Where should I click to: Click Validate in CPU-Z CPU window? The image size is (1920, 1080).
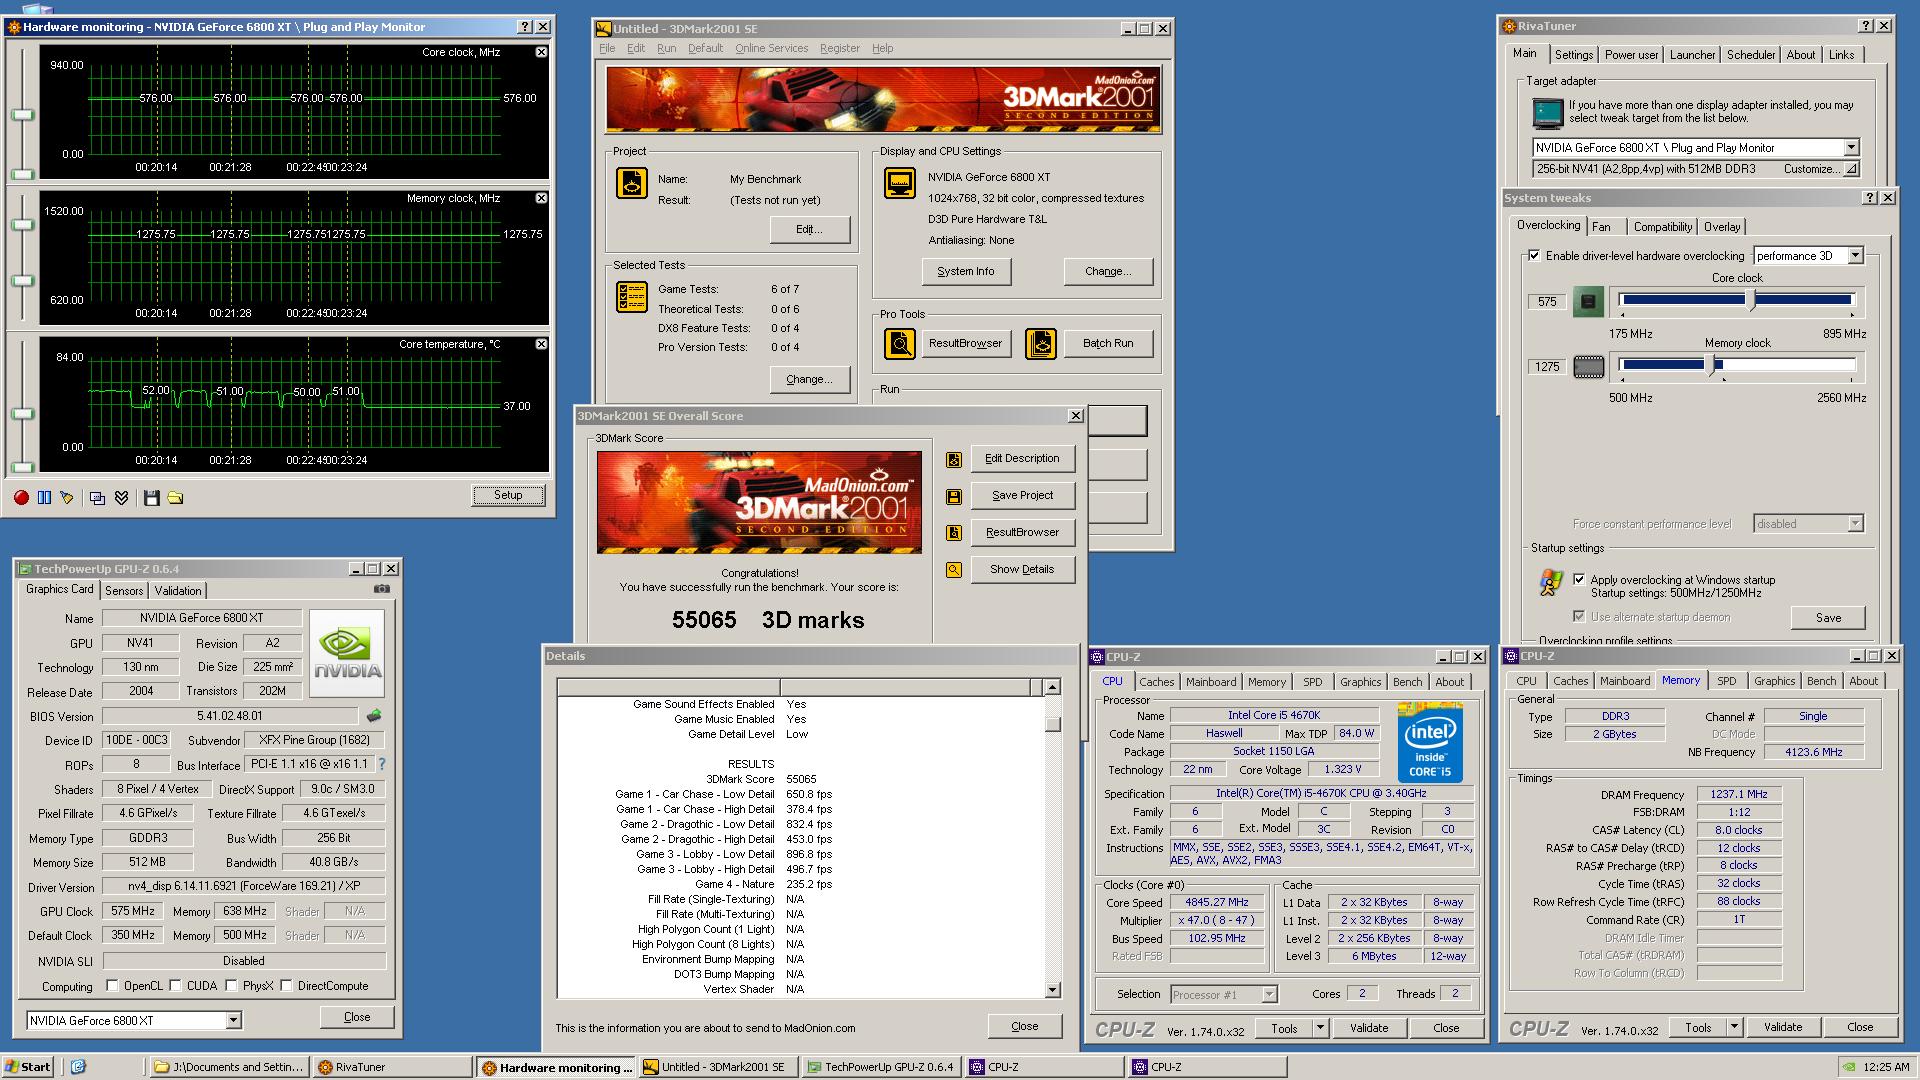pos(1369,1027)
